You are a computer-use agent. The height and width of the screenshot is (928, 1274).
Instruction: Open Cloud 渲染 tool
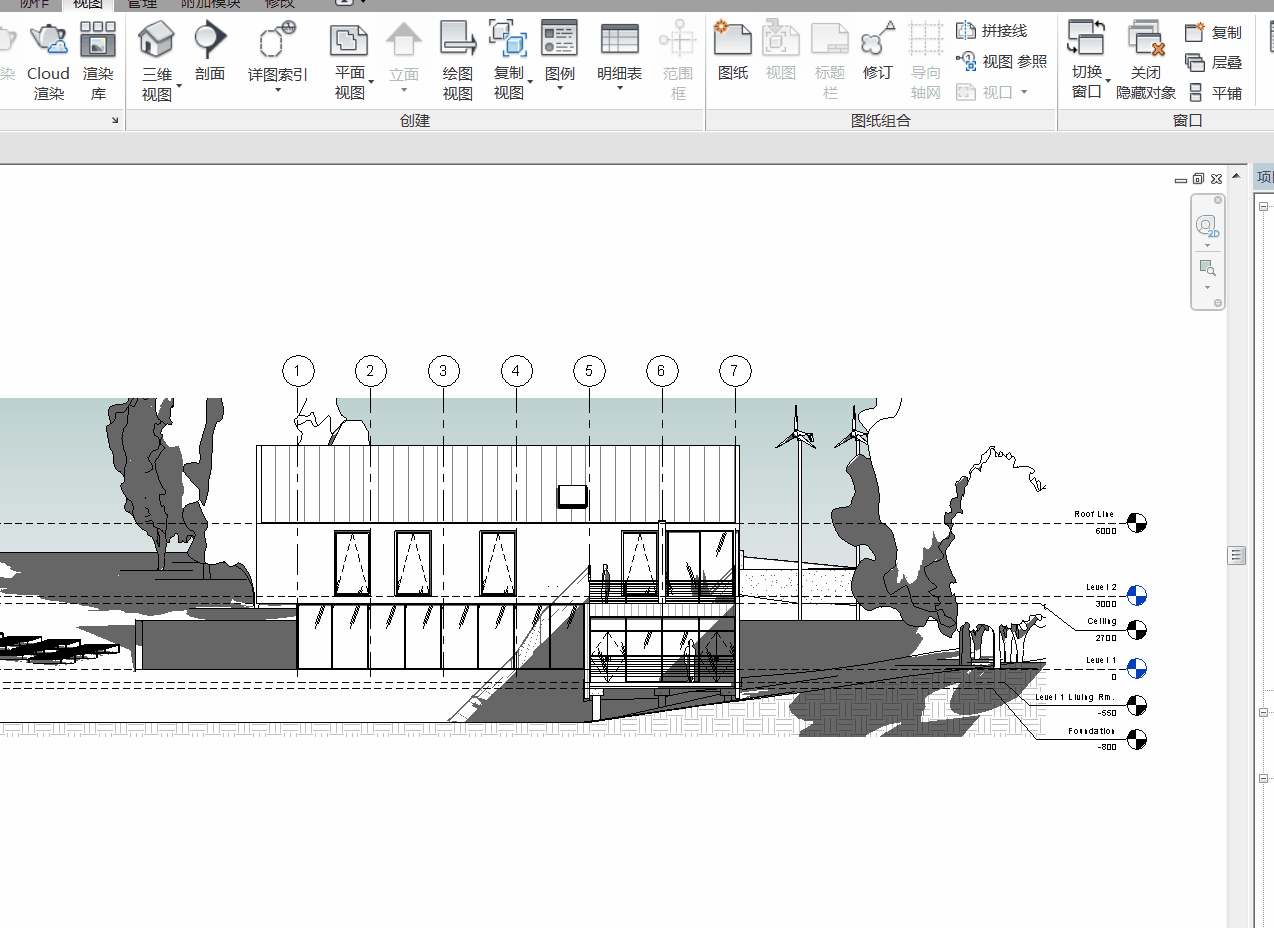[48, 62]
